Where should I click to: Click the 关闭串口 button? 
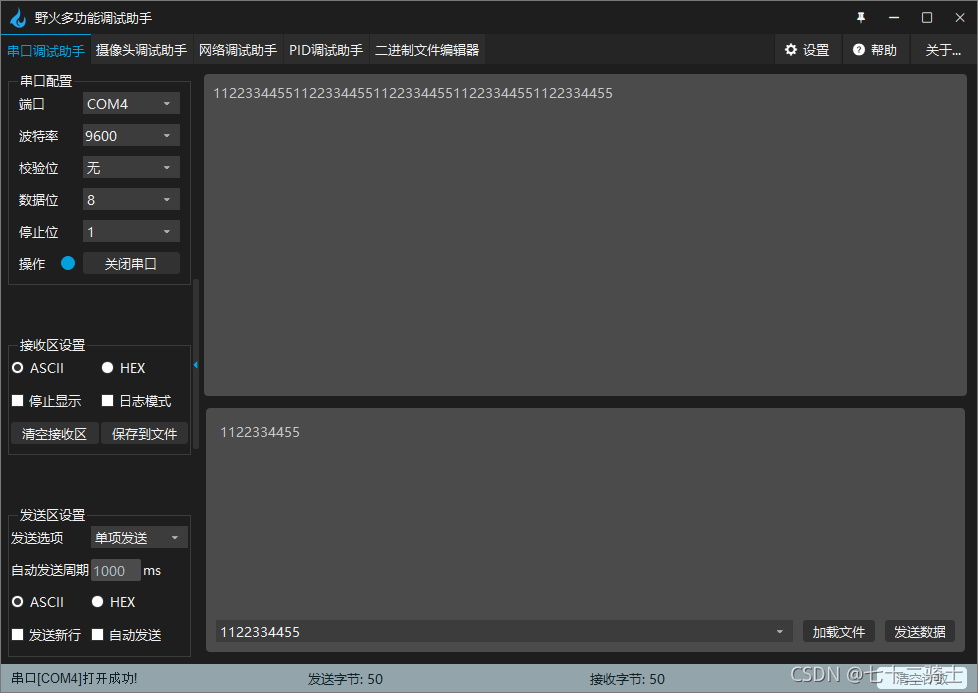(x=131, y=264)
